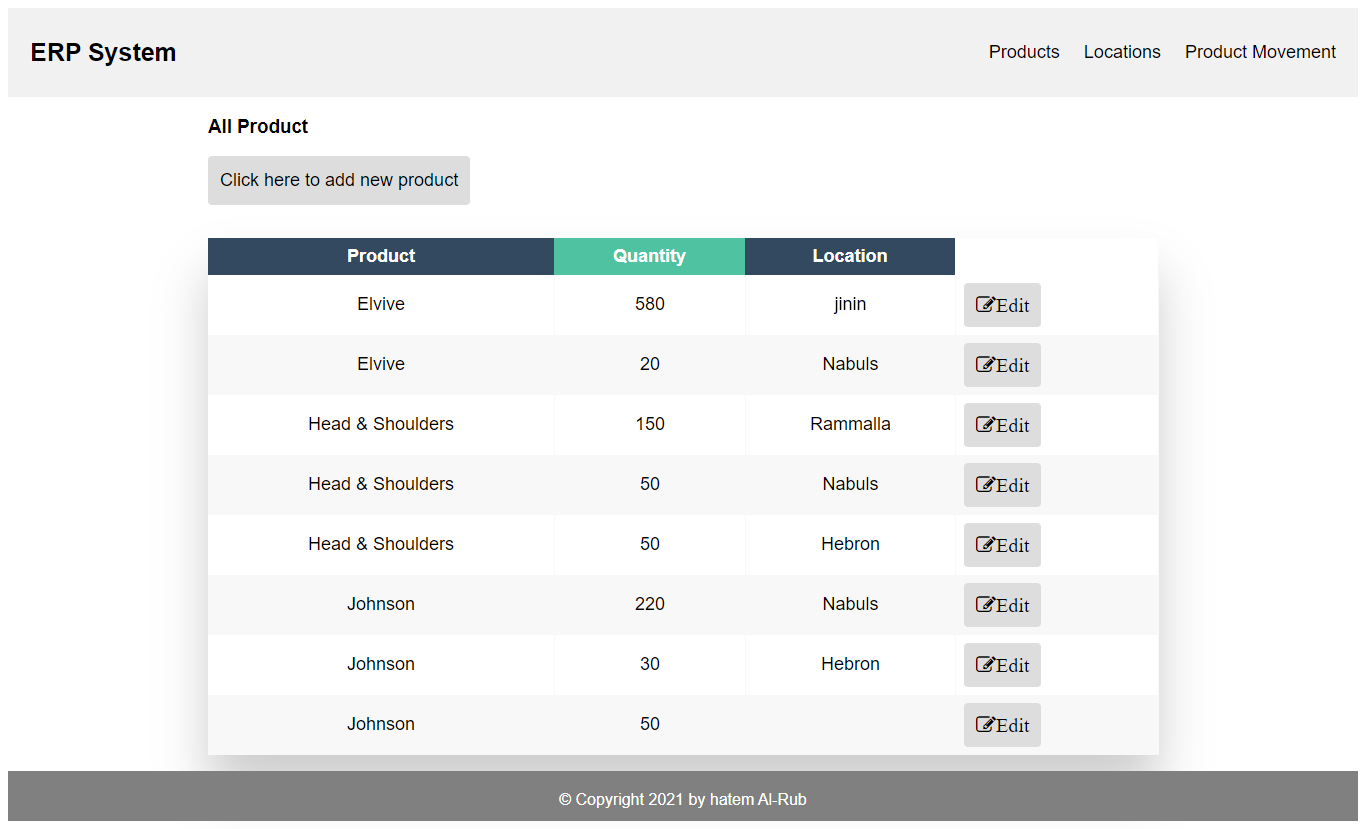Screen dimensions: 1366x829
Task: Click the edit icon for Head & Shoulders in Nabuls
Action: point(985,485)
